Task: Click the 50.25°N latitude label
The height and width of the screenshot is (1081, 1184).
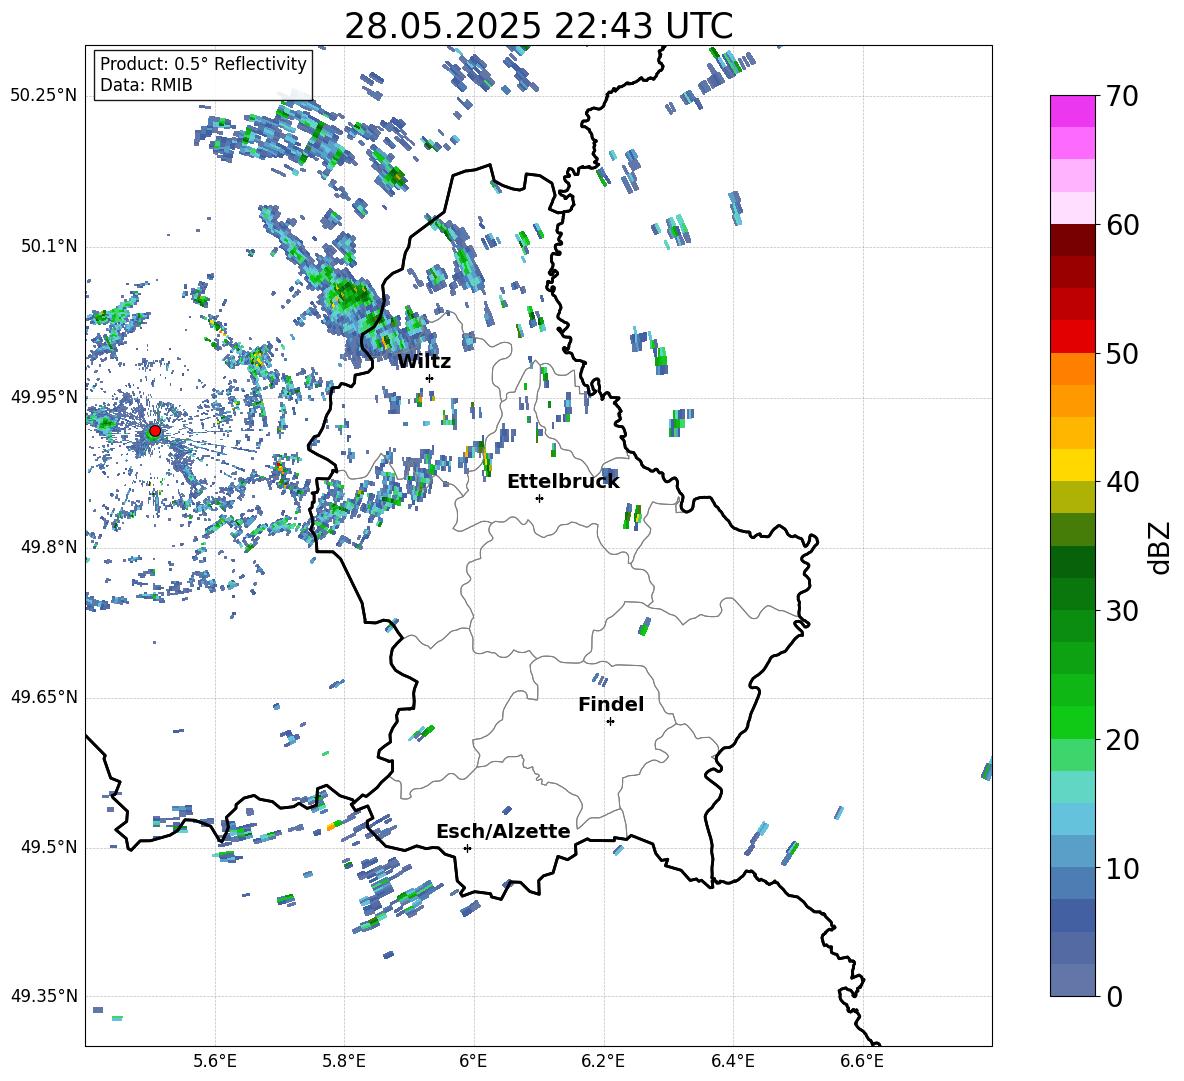Action: 44,96
